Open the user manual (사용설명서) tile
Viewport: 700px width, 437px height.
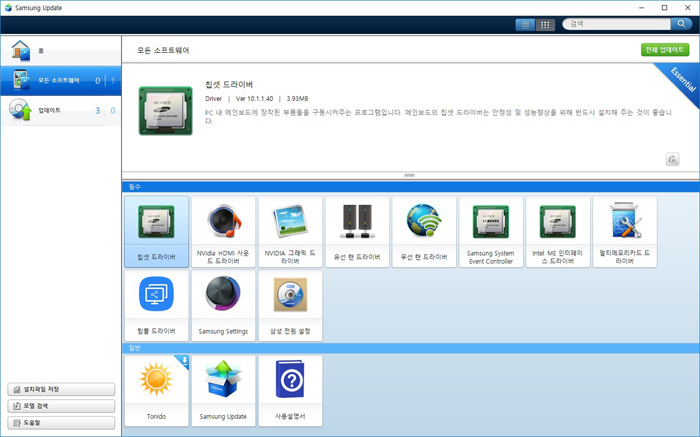(290, 391)
